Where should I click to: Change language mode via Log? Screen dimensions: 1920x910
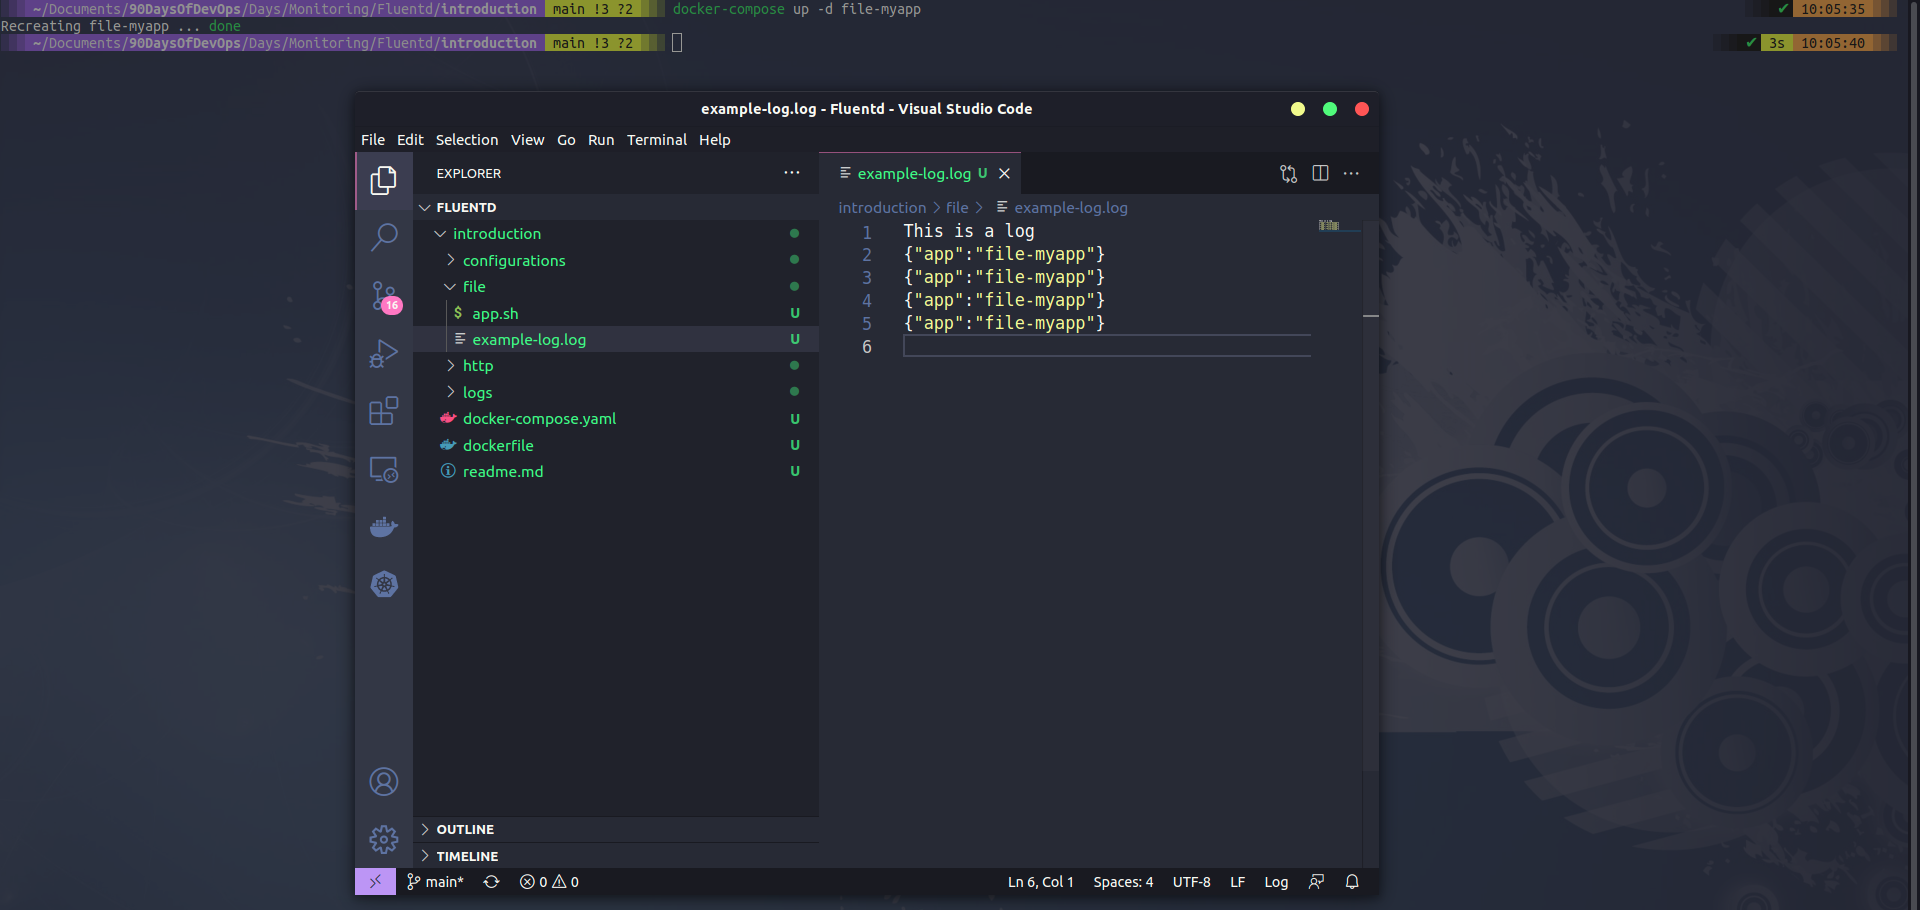click(1276, 882)
